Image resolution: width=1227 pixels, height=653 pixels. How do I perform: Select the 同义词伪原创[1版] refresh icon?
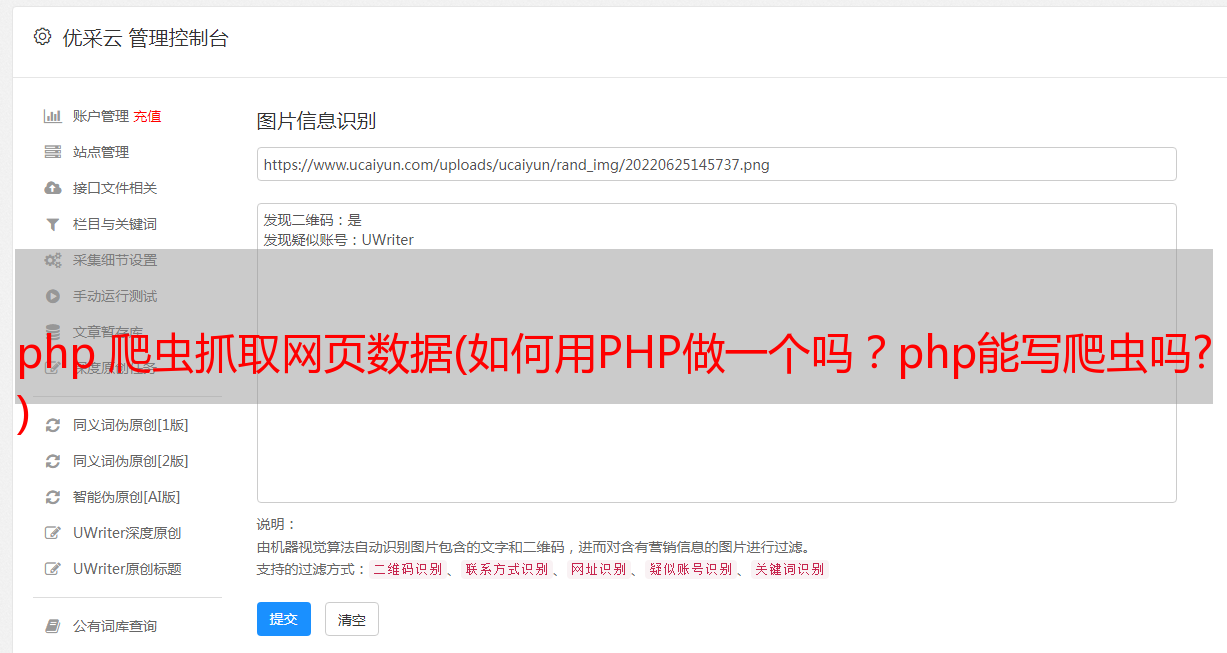pos(53,425)
